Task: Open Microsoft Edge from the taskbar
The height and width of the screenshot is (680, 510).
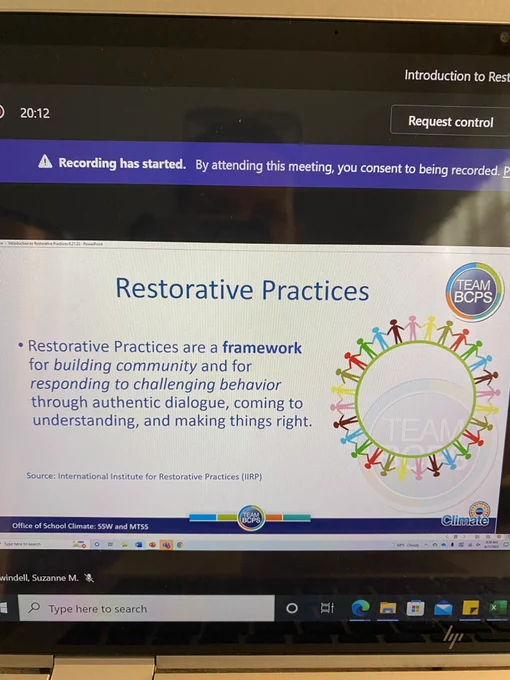Action: [360, 608]
